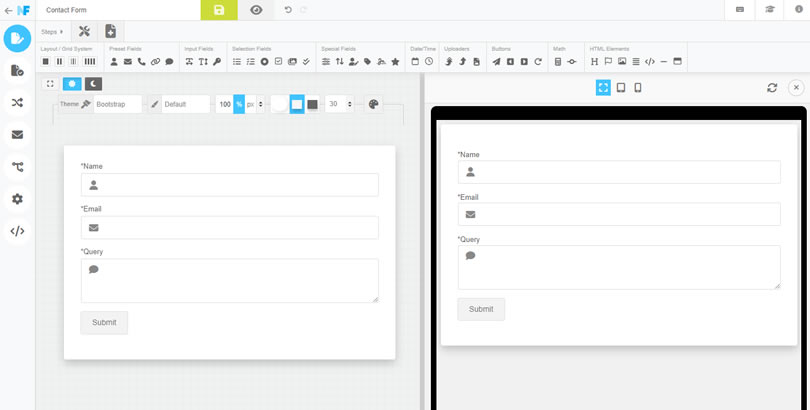Go back using the top-left arrow
Image resolution: width=810 pixels, height=410 pixels.
(x=8, y=10)
